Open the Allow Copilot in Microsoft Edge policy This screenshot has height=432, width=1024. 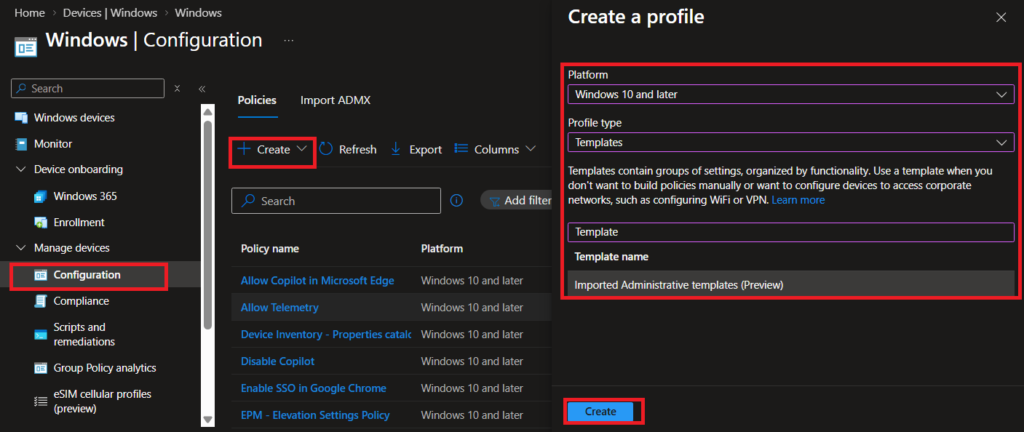[x=317, y=281]
